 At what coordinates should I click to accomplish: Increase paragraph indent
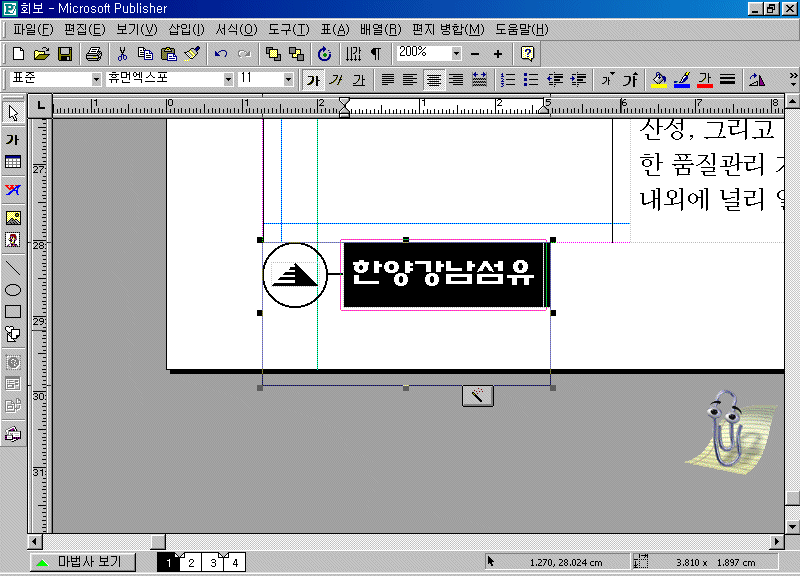(x=578, y=80)
